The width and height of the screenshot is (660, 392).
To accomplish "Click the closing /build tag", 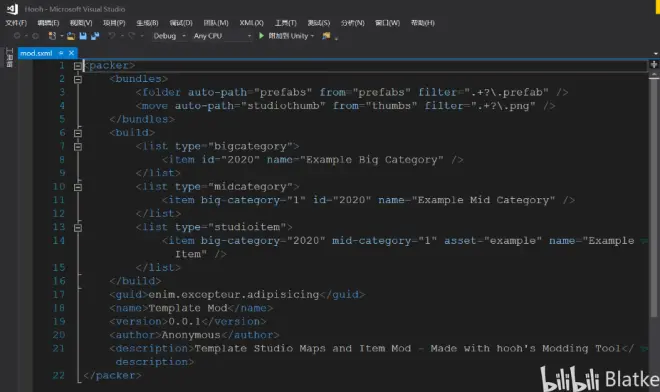I will point(135,281).
